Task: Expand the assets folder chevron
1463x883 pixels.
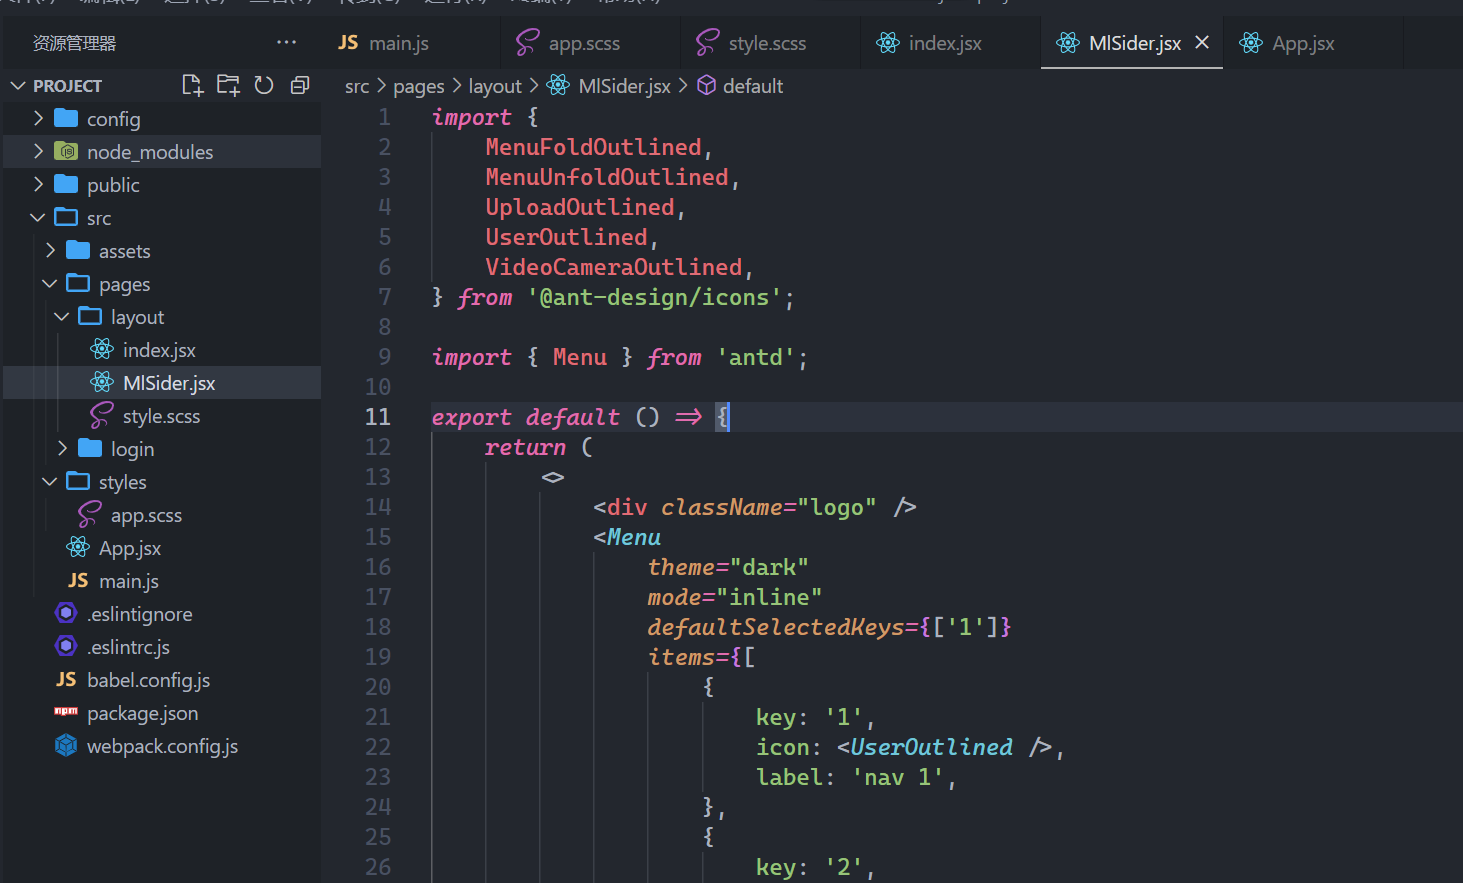Action: click(50, 250)
